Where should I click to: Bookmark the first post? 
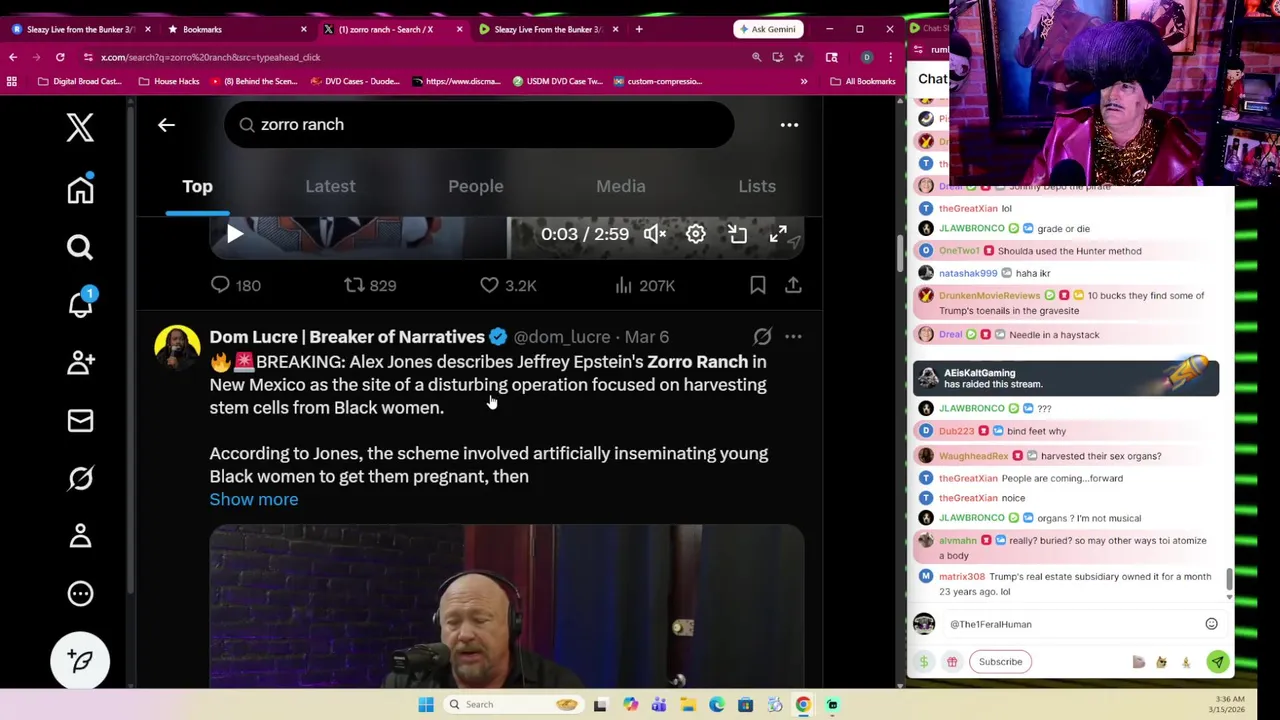[x=758, y=285]
